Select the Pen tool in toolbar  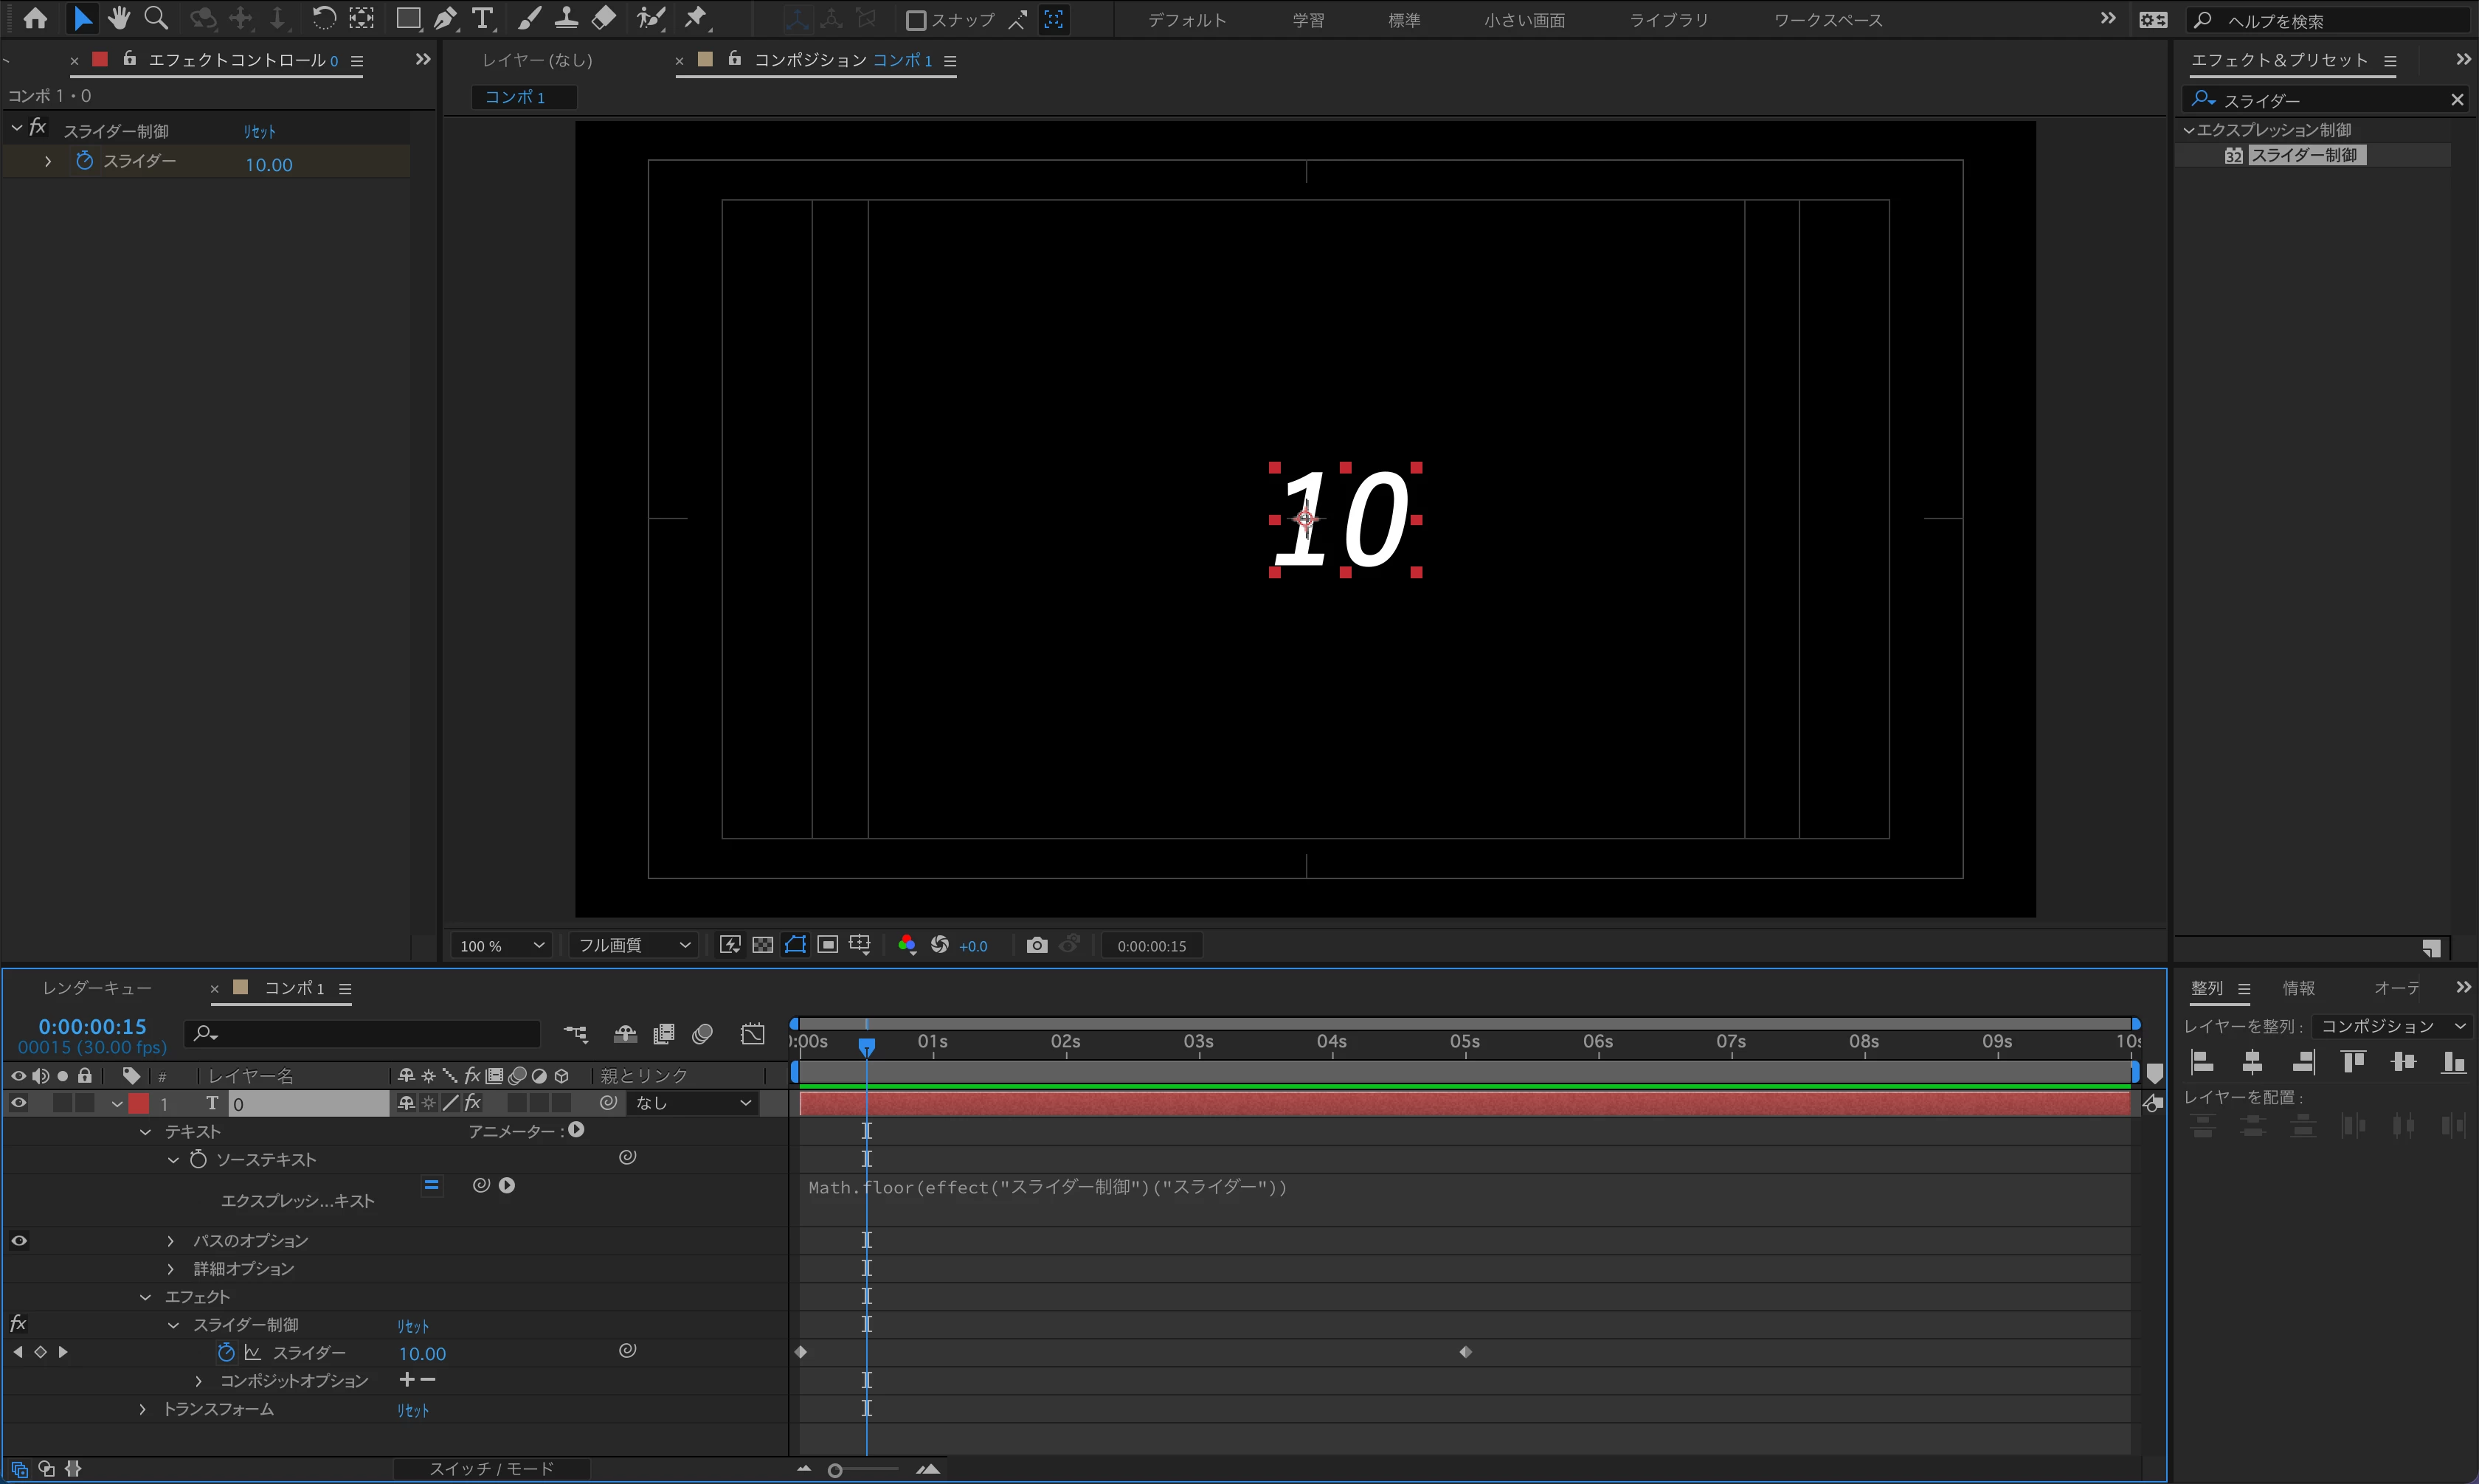[446, 18]
